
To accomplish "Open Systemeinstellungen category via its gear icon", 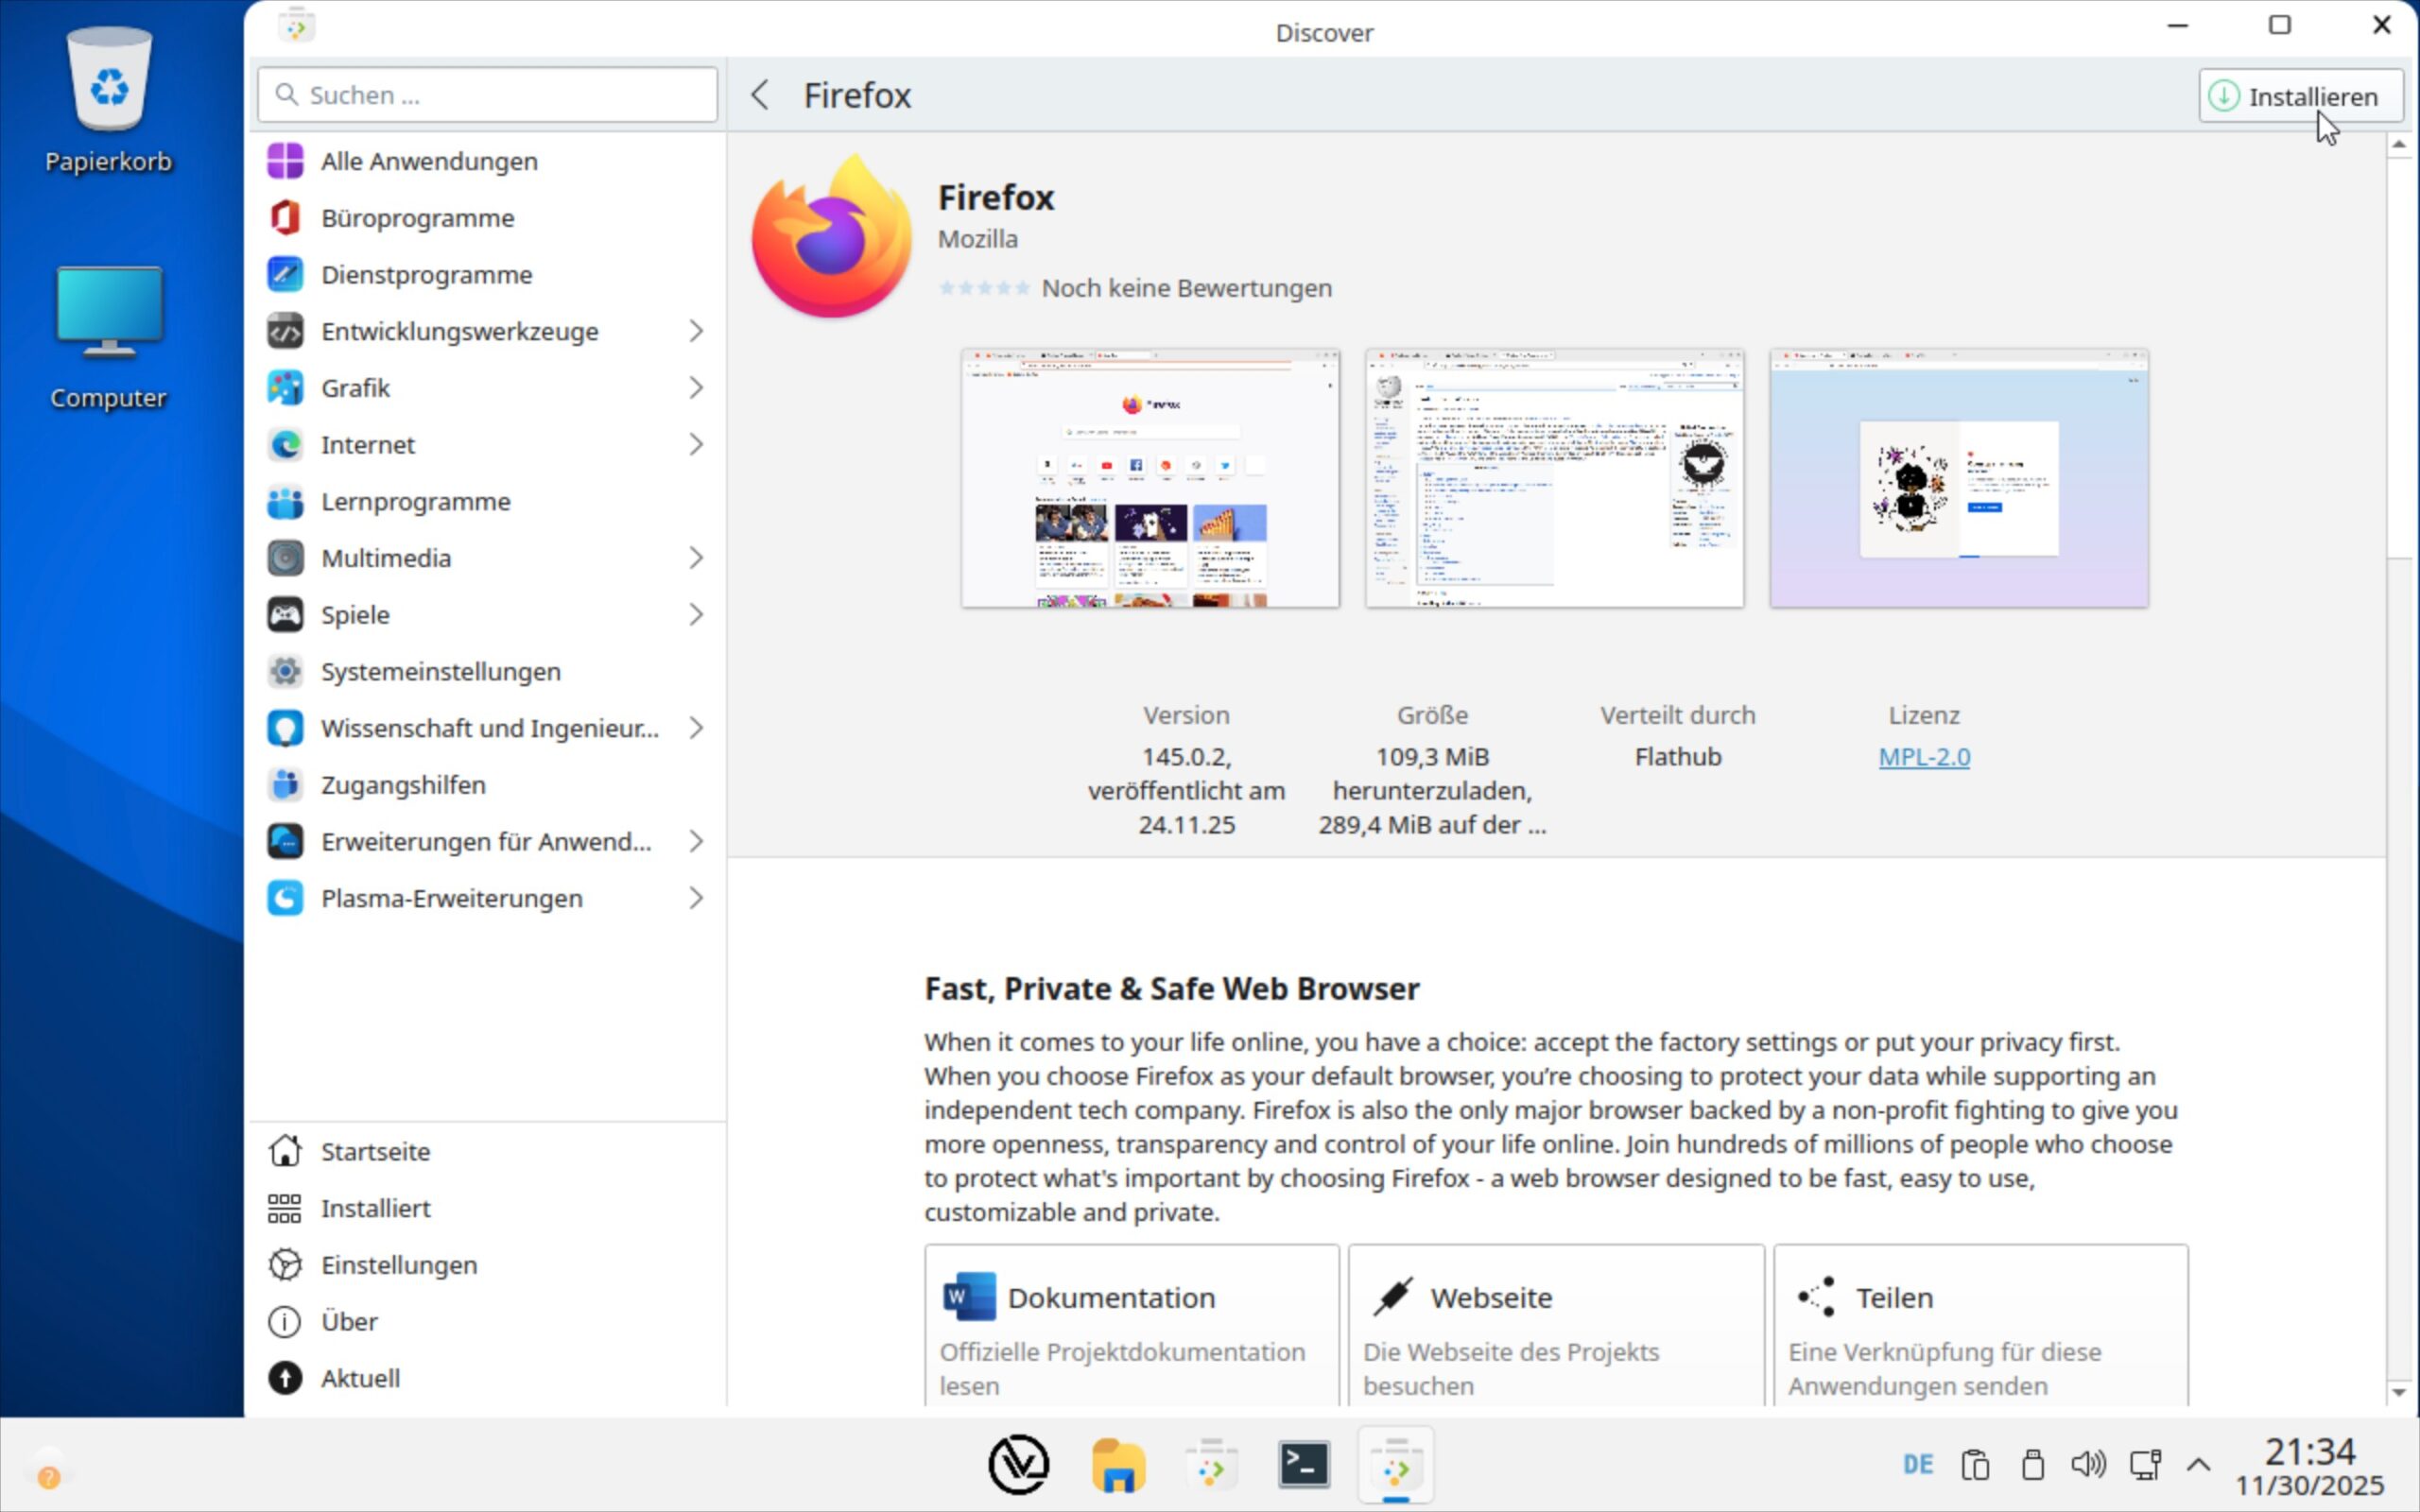I will [285, 672].
